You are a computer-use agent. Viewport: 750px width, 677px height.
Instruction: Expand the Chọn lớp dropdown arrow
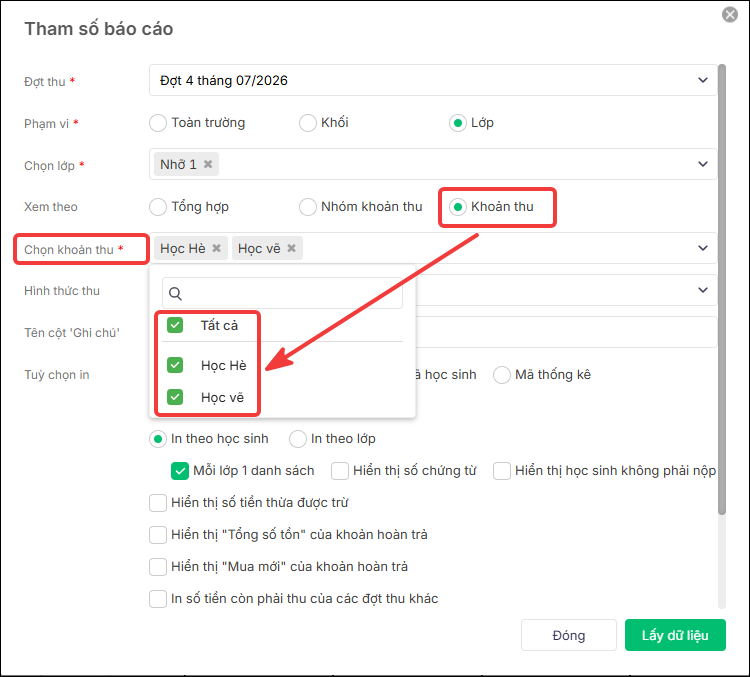(702, 164)
